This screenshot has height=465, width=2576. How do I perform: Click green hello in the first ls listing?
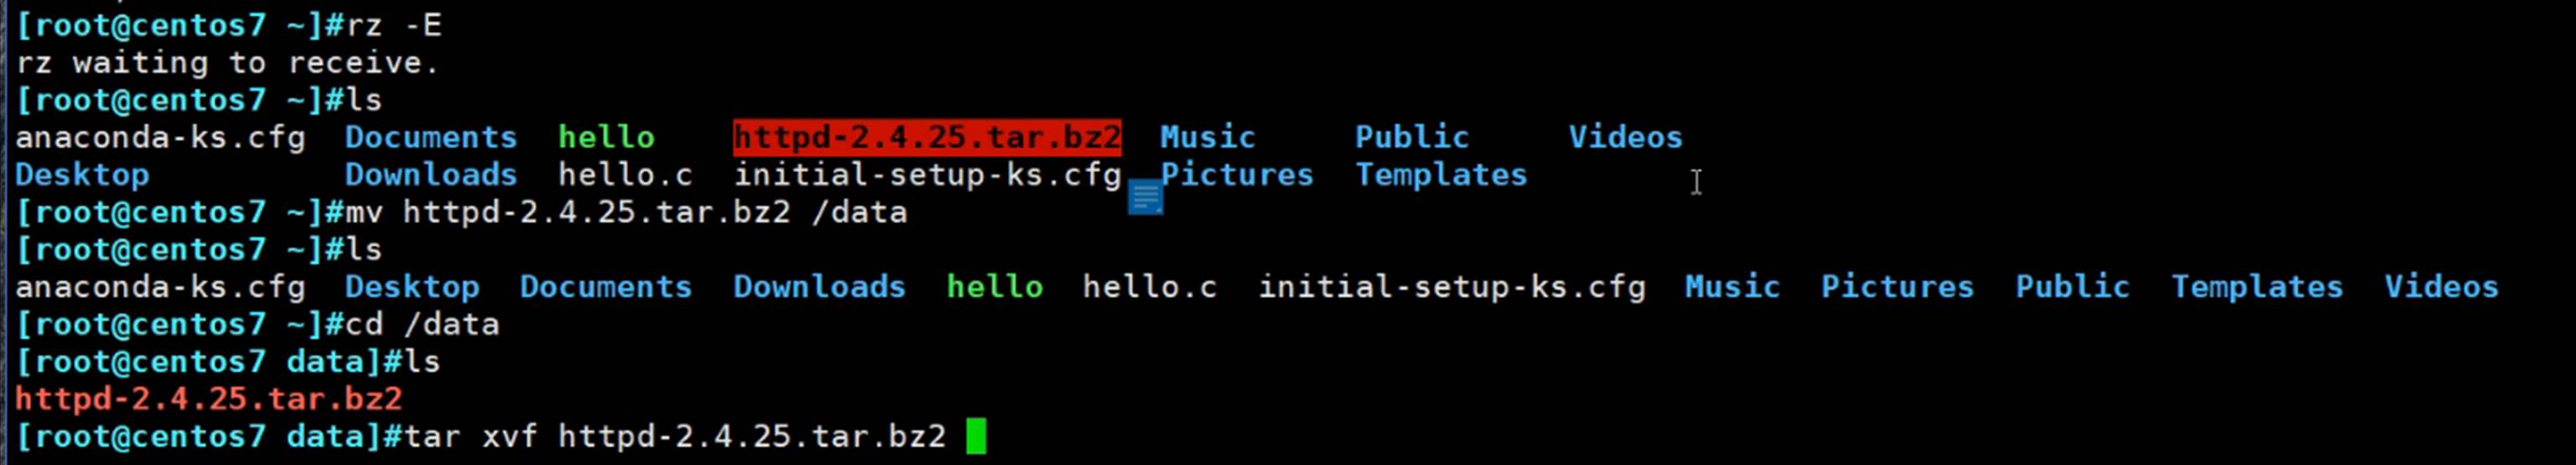coord(606,137)
